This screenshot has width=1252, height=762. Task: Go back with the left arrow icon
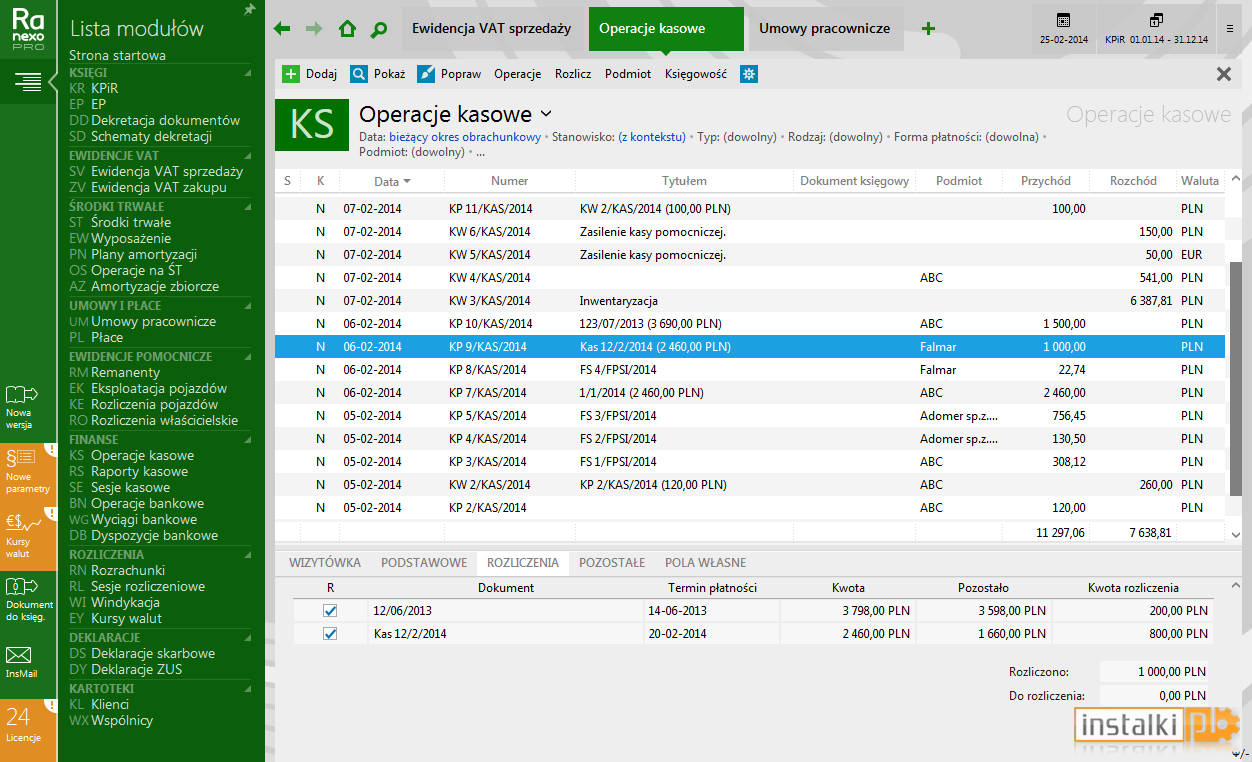click(x=282, y=29)
